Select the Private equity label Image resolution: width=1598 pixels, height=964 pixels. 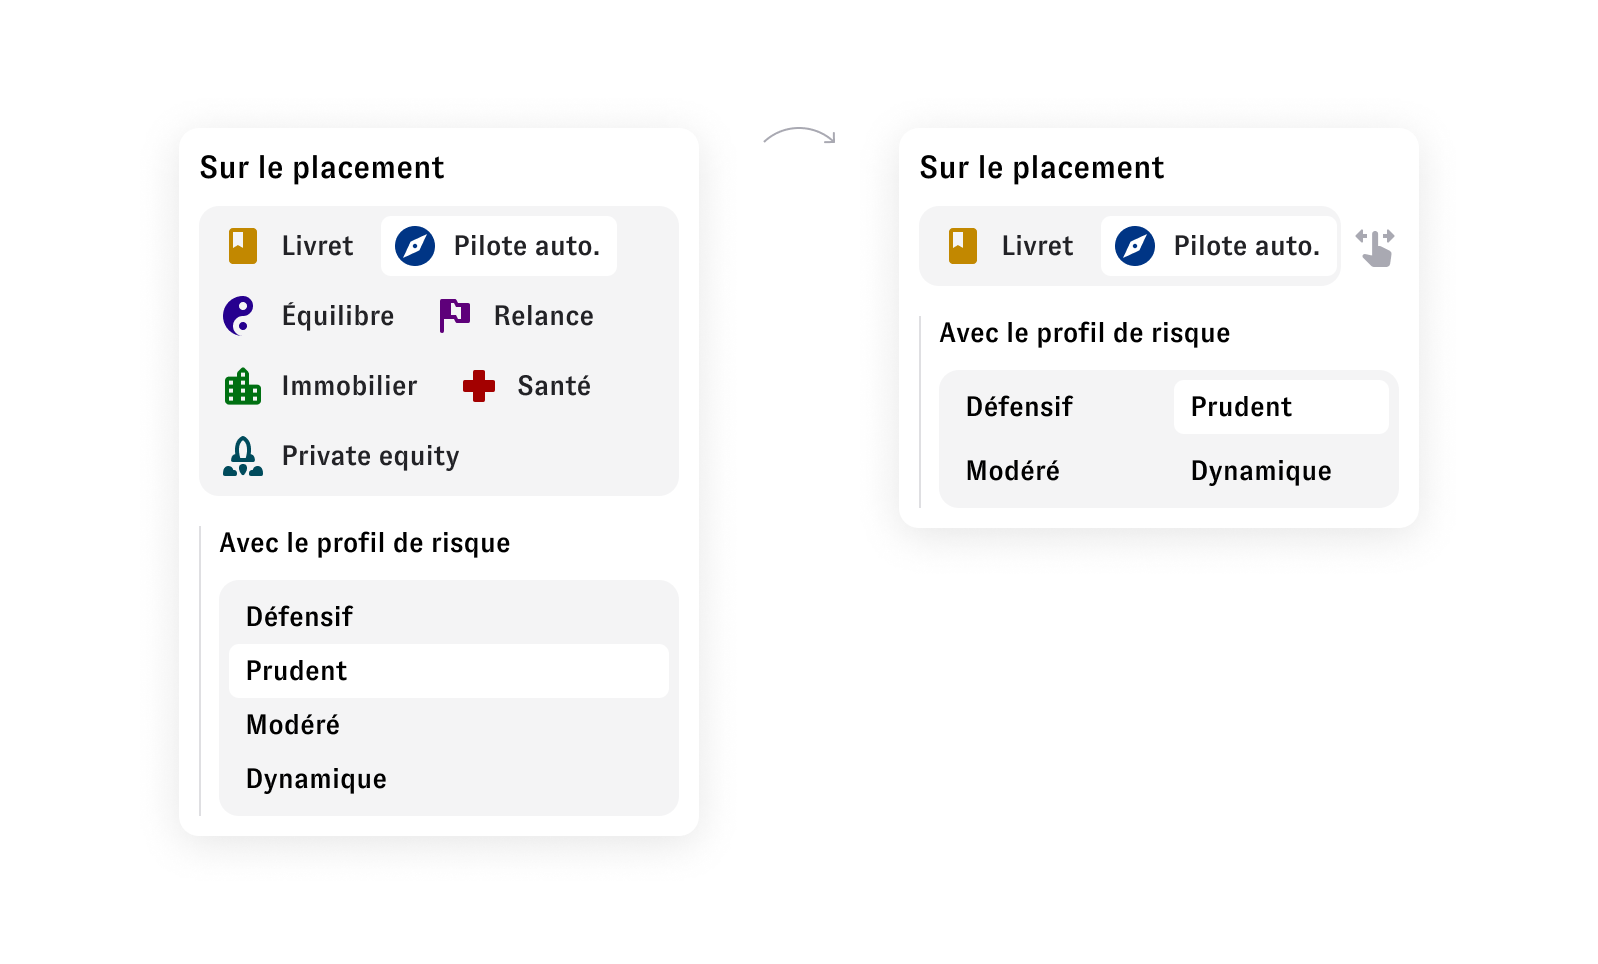(371, 456)
